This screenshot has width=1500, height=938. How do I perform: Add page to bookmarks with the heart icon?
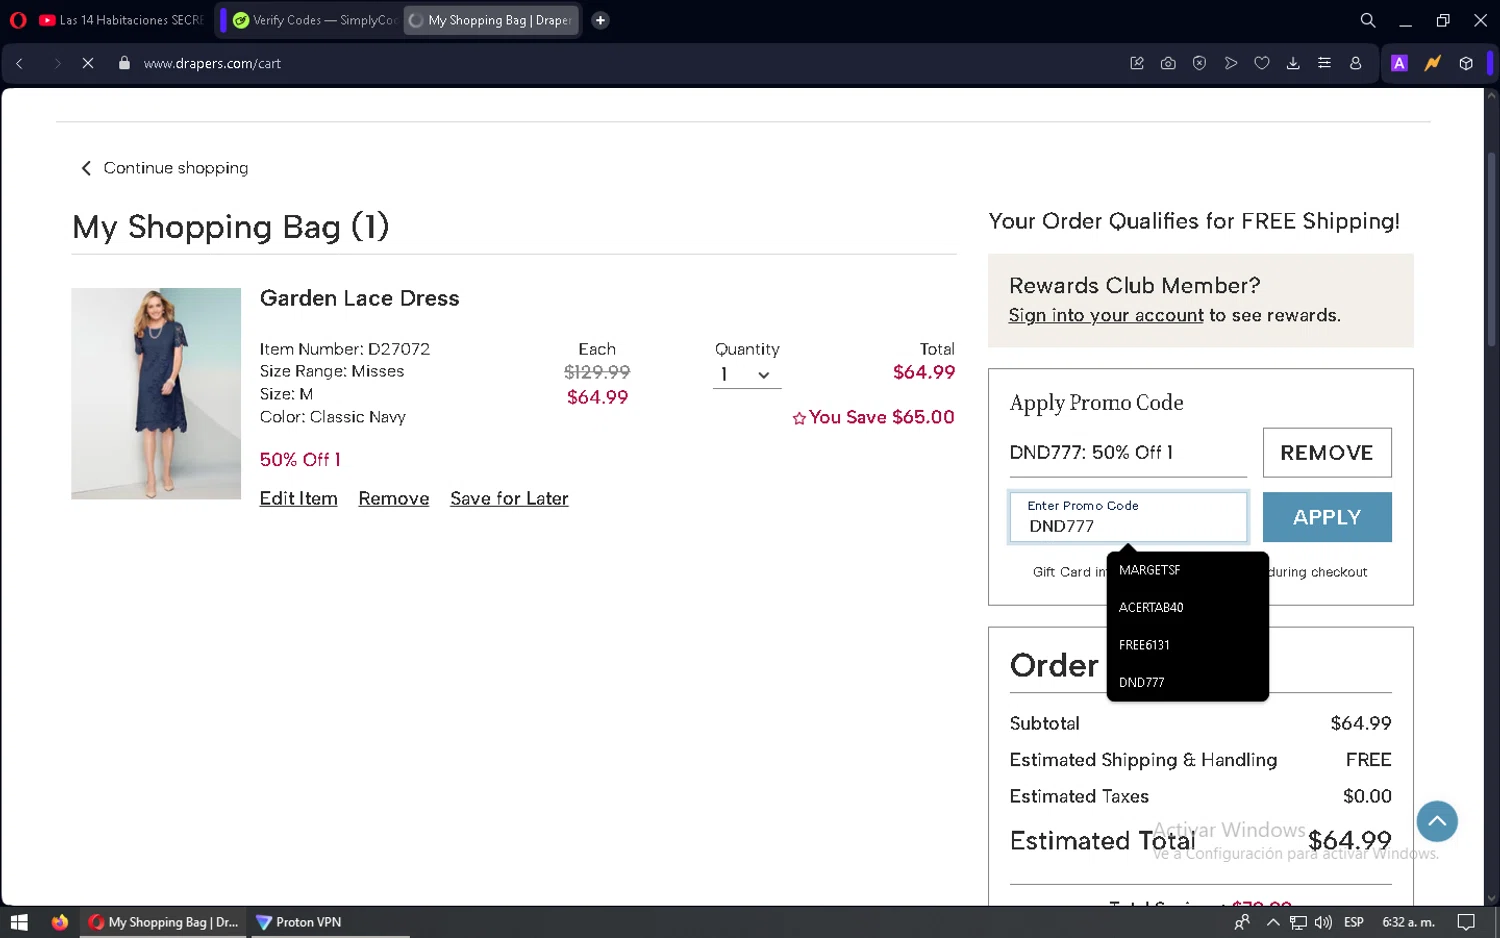coord(1262,63)
